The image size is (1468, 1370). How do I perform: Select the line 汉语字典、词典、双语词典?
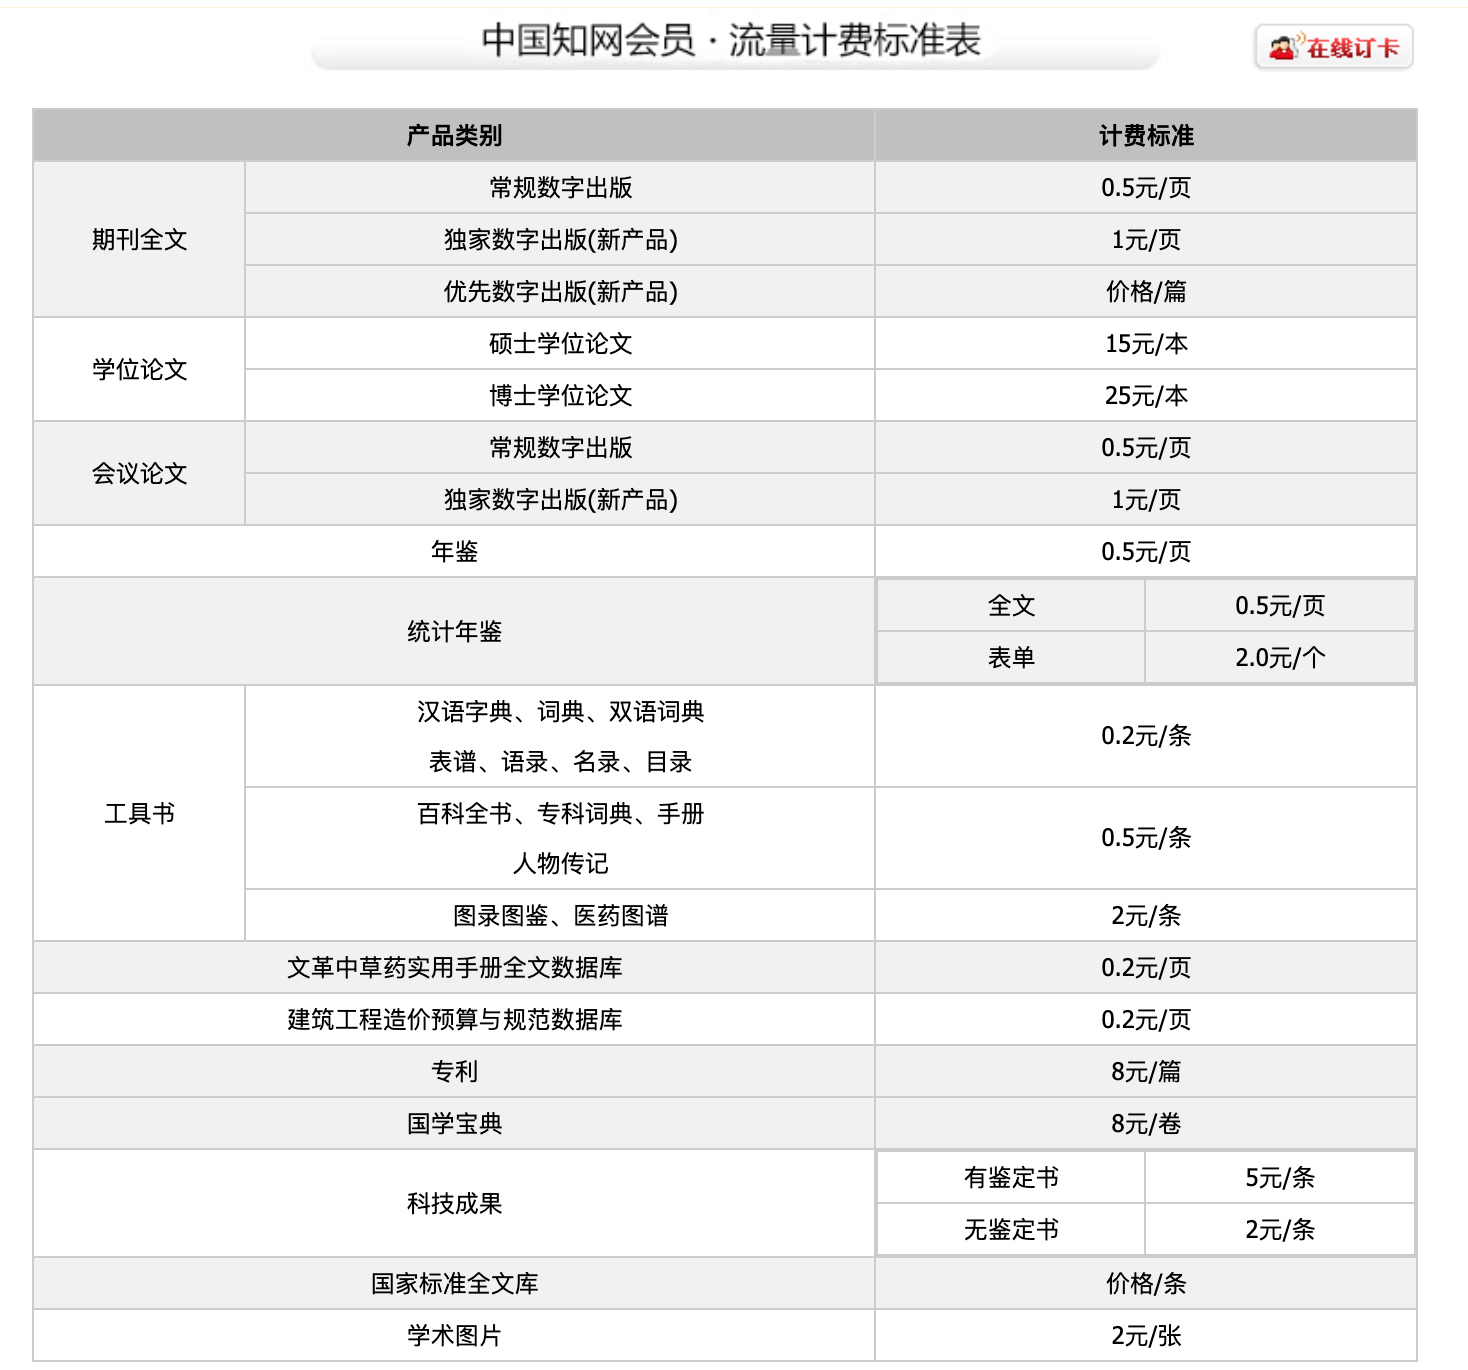560,711
